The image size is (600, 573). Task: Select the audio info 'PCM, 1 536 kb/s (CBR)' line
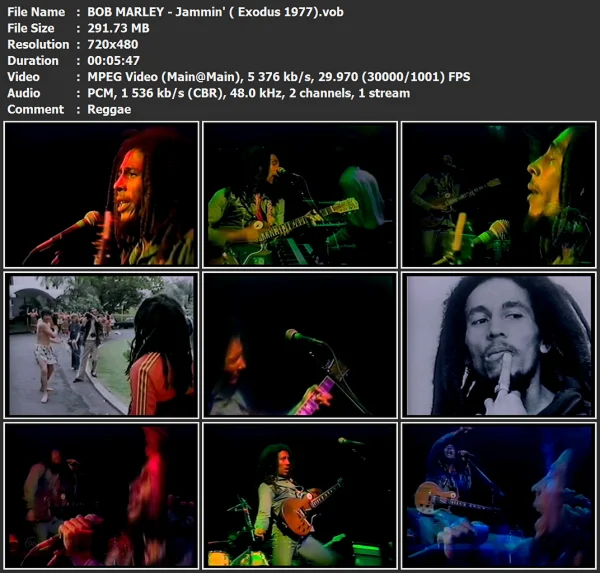[248, 93]
